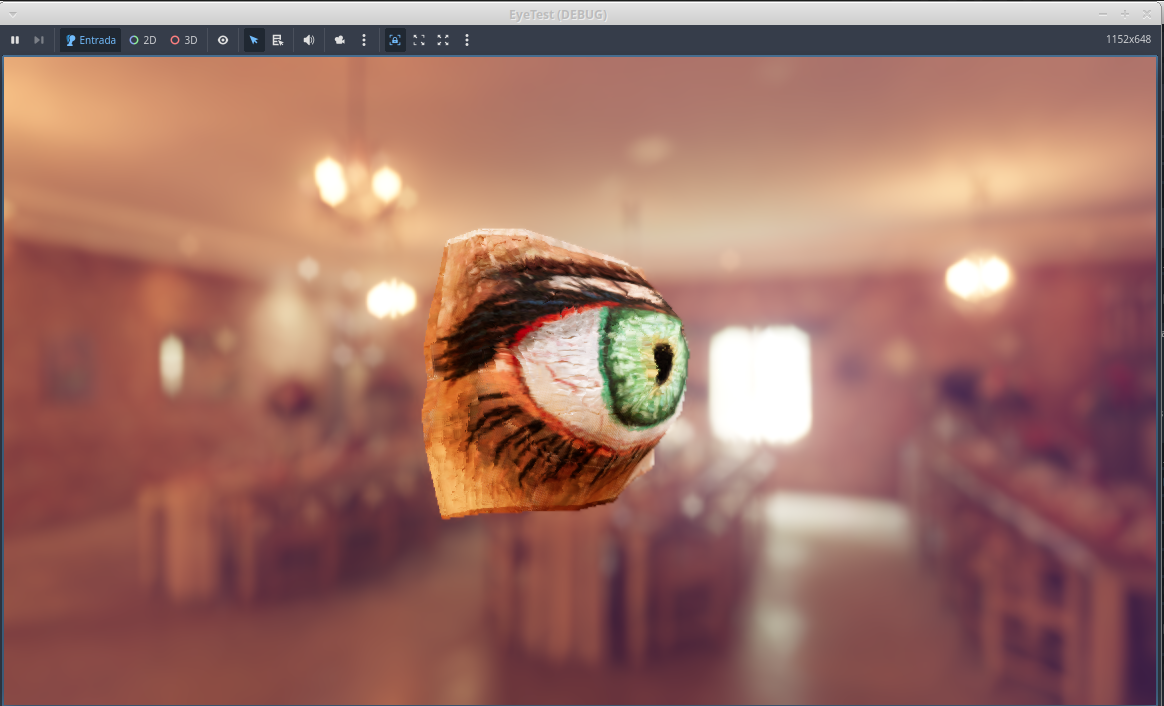The image size is (1164, 706).
Task: Open camera override options menu
Action: [364, 40]
